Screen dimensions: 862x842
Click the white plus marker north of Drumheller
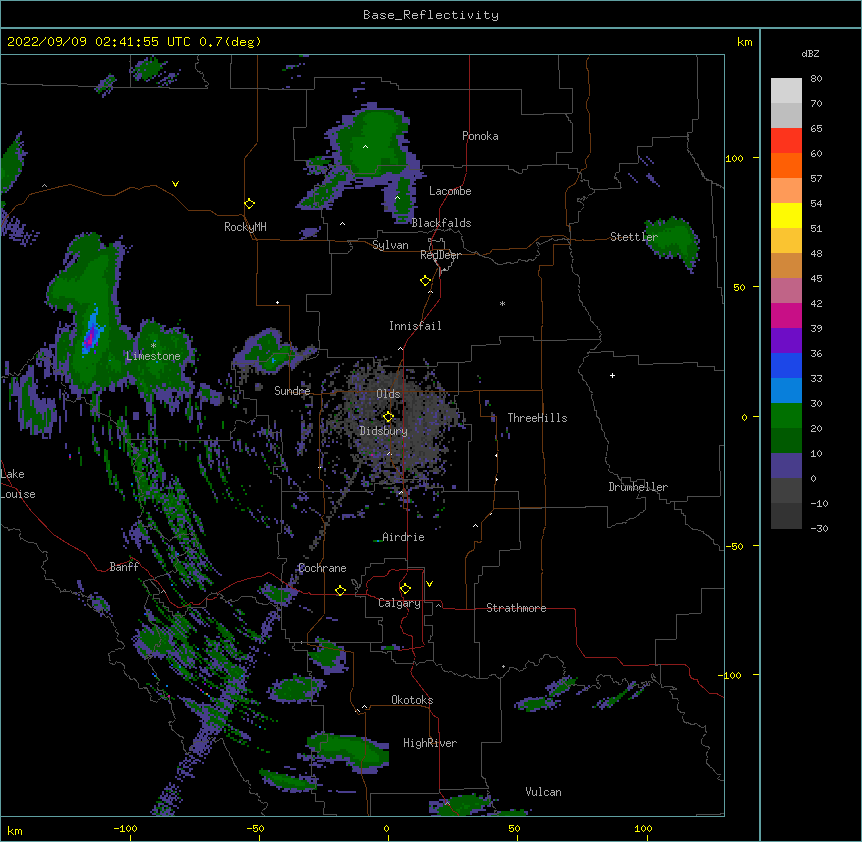click(x=612, y=375)
